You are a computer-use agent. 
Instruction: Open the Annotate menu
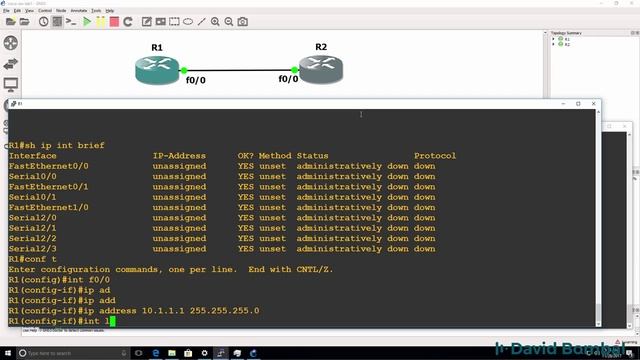pos(79,11)
